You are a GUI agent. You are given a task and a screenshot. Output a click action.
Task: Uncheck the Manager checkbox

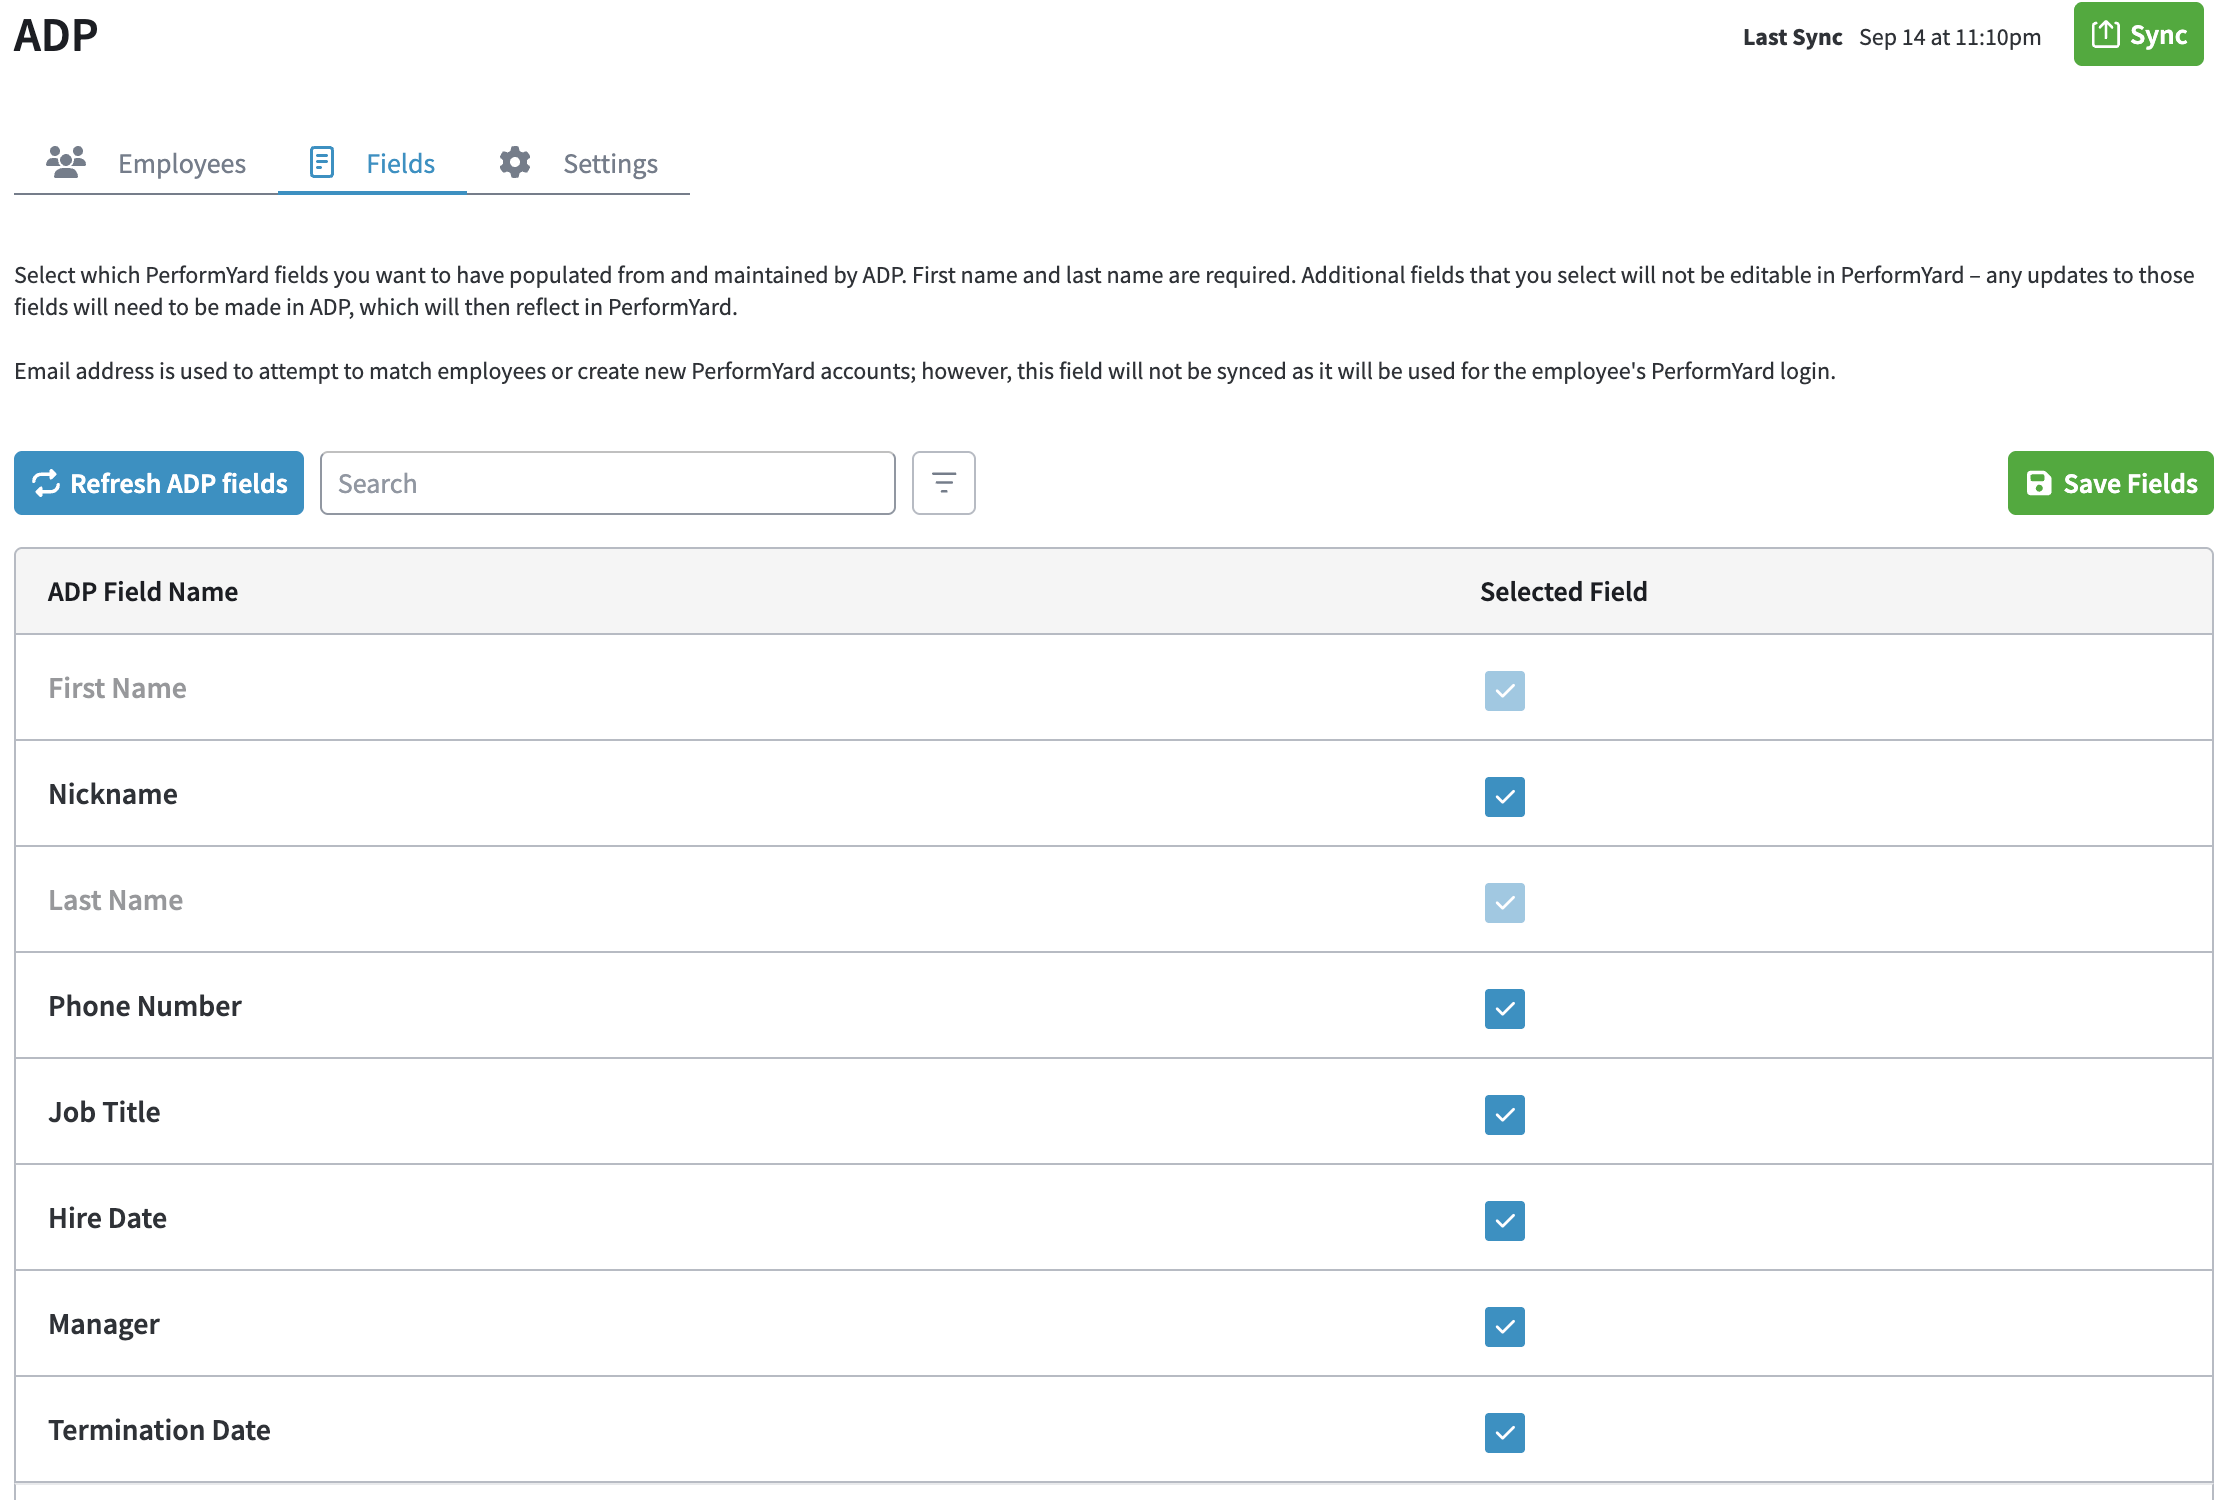tap(1505, 1327)
